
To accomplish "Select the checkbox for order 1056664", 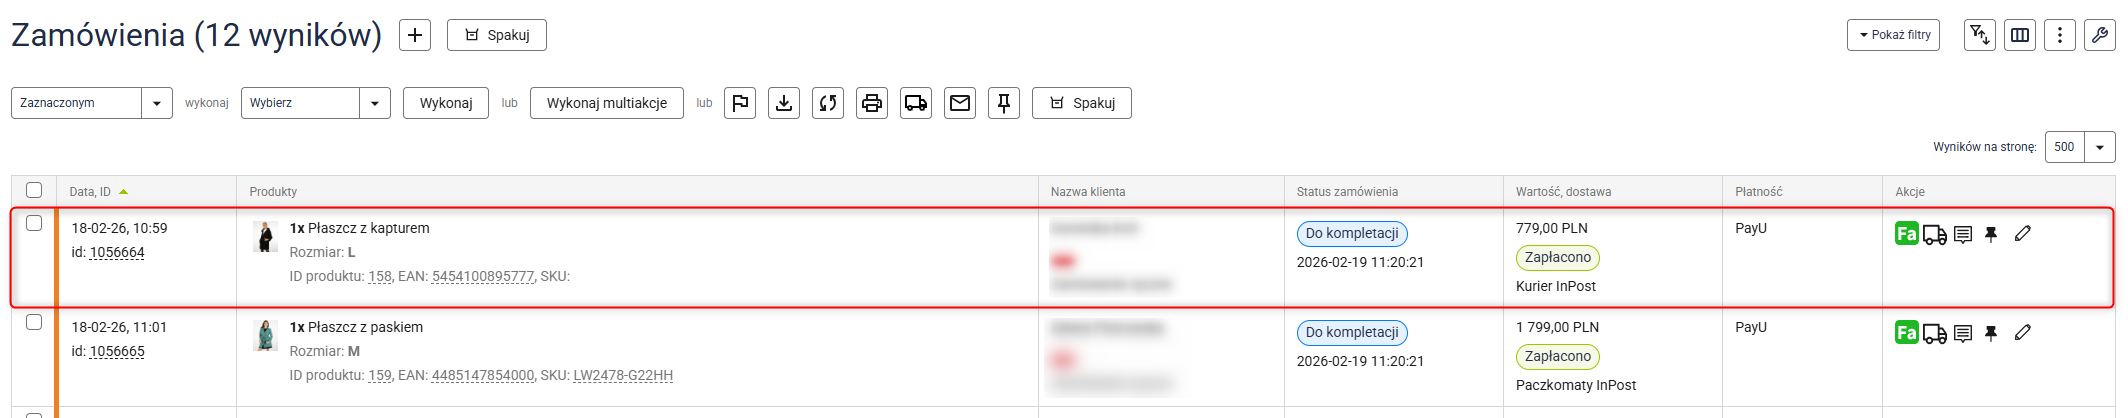I will [34, 223].
